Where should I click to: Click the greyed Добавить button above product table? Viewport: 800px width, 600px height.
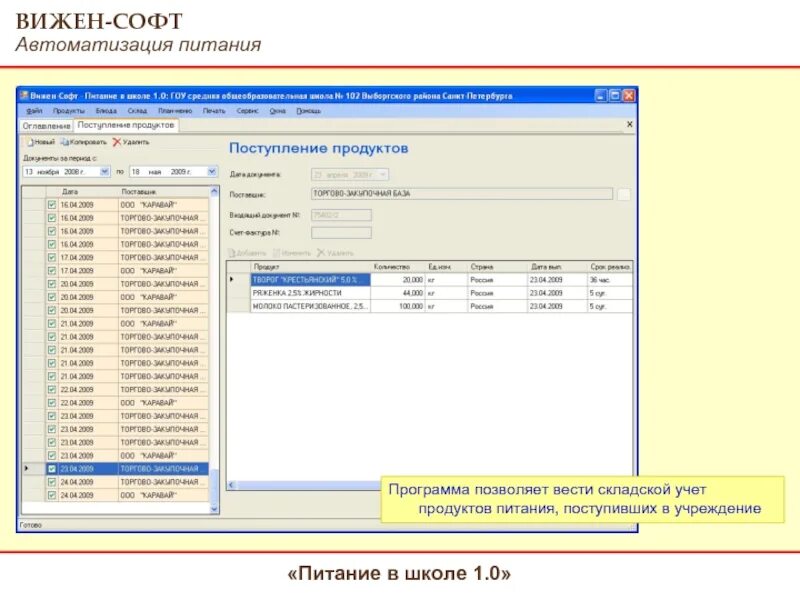click(247, 253)
